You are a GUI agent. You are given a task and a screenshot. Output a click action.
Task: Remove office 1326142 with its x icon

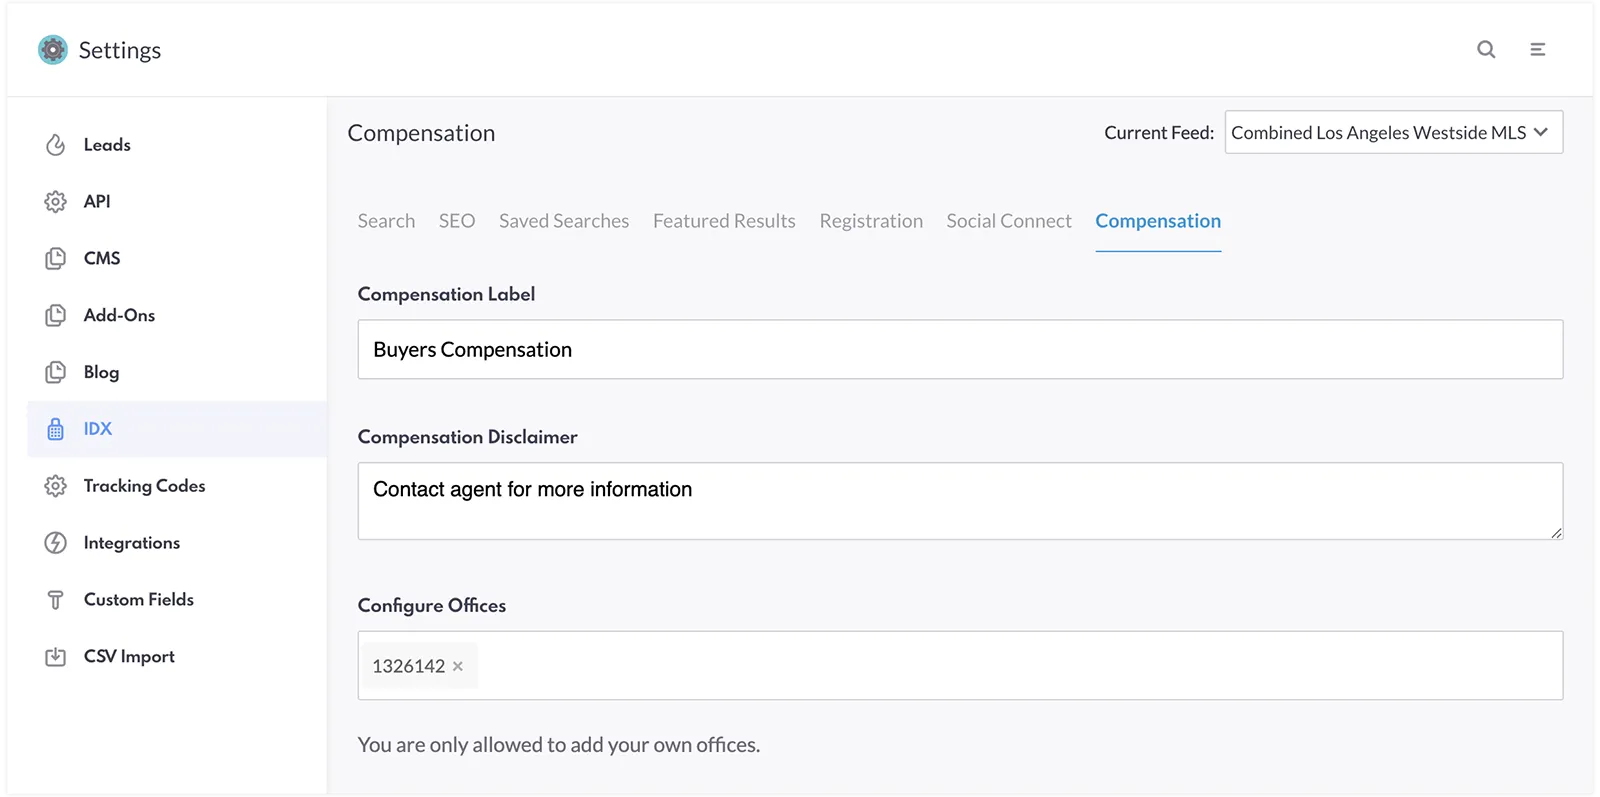[x=458, y=666]
